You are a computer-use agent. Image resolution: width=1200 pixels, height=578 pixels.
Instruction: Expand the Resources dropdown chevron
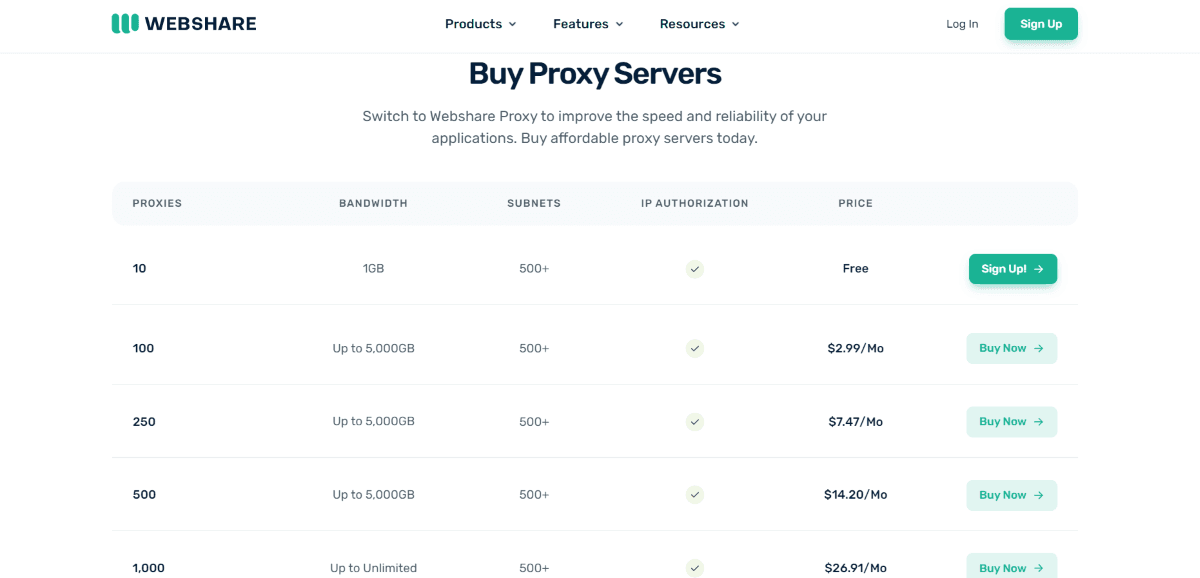tap(736, 24)
